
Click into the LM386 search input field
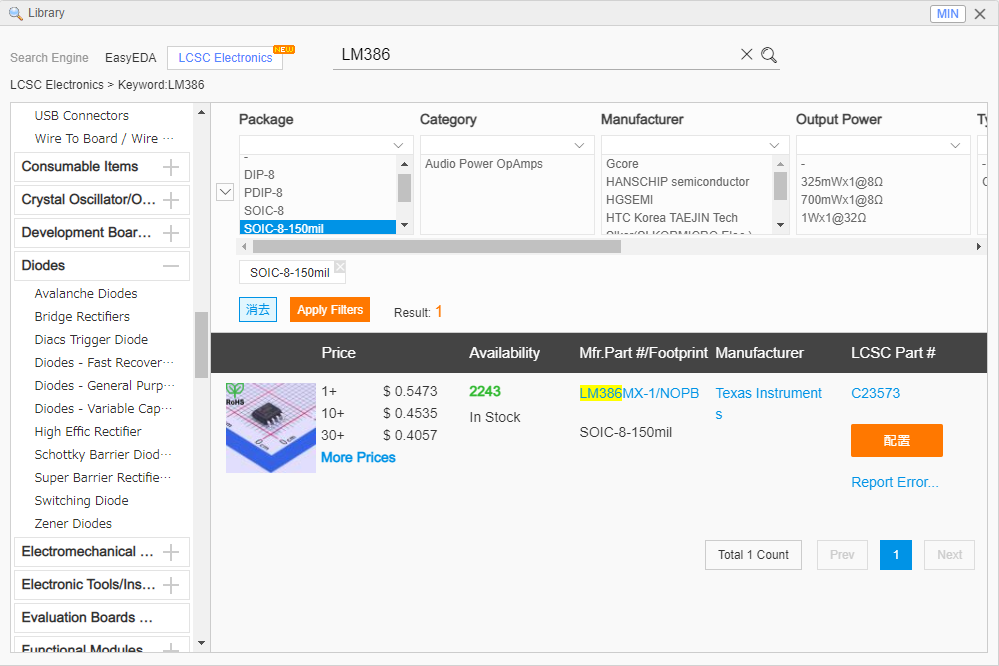[535, 55]
